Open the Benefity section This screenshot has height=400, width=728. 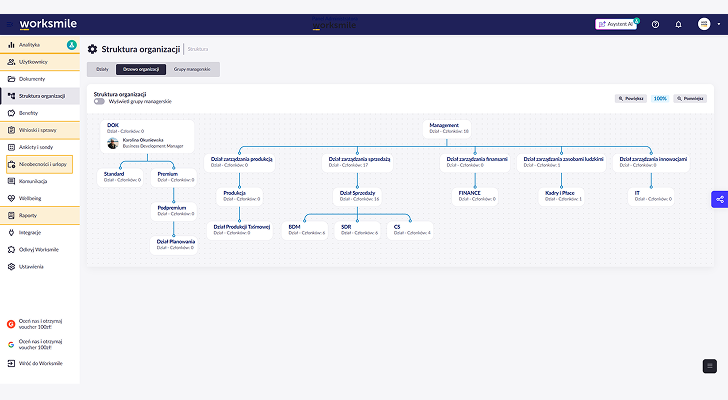click(39, 113)
